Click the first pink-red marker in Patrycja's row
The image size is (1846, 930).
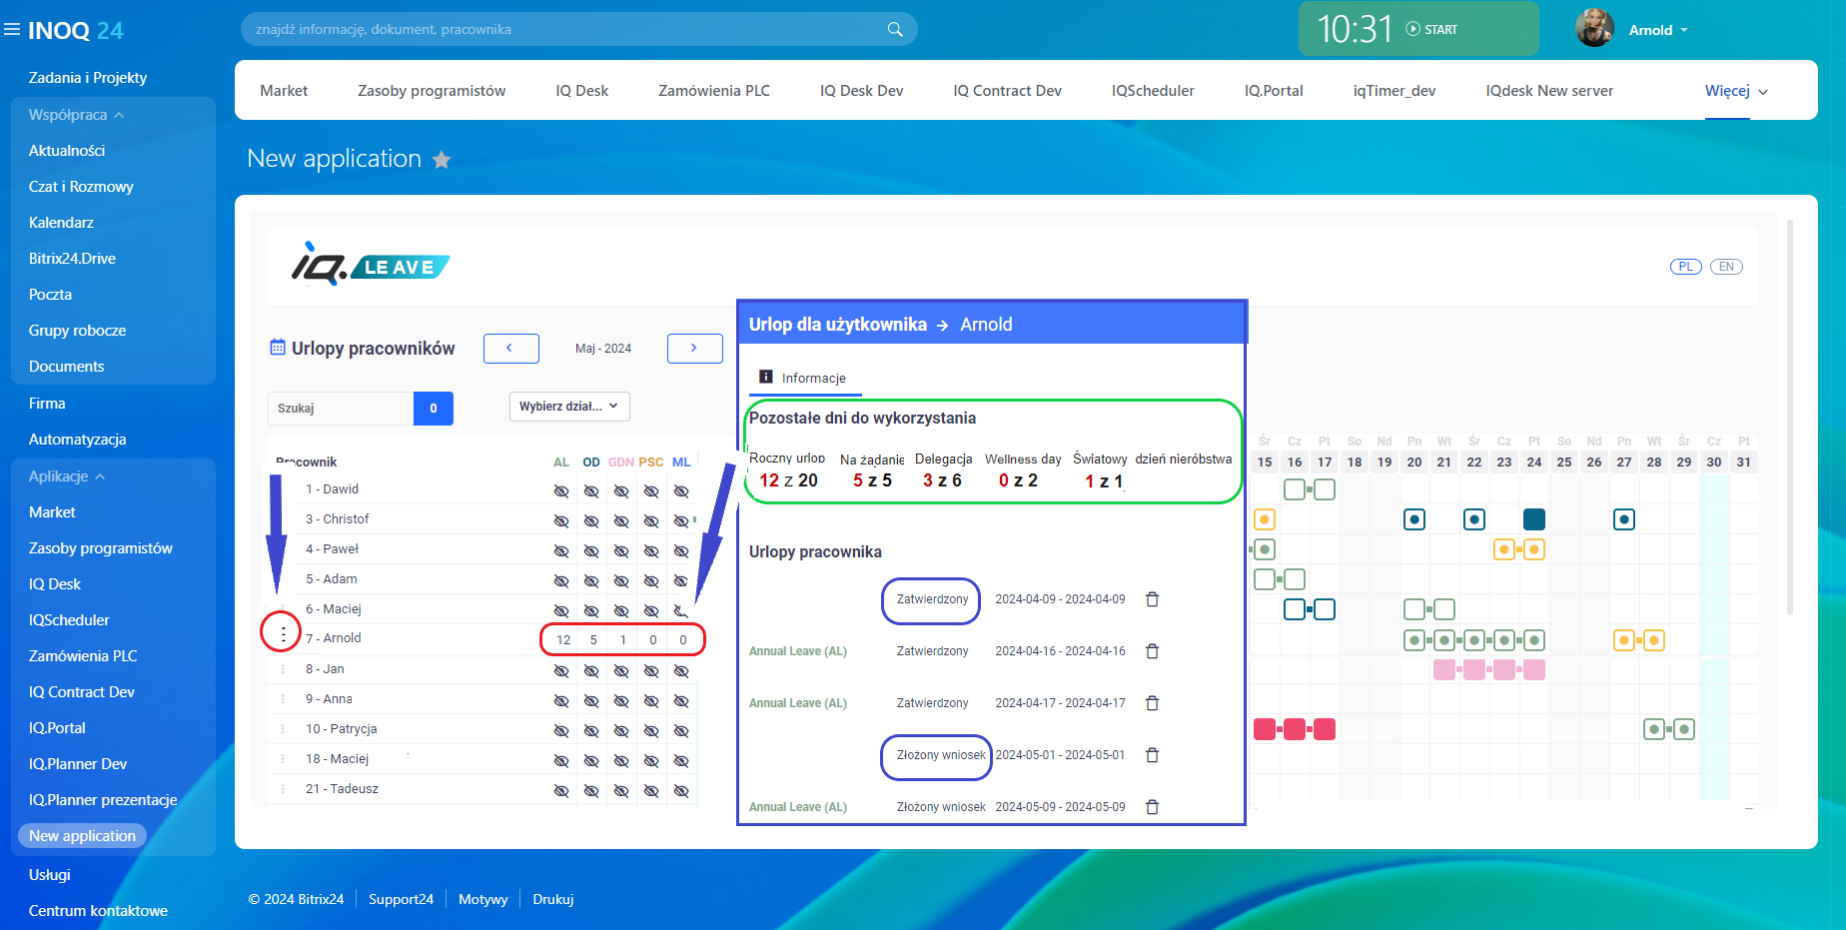coord(1264,729)
